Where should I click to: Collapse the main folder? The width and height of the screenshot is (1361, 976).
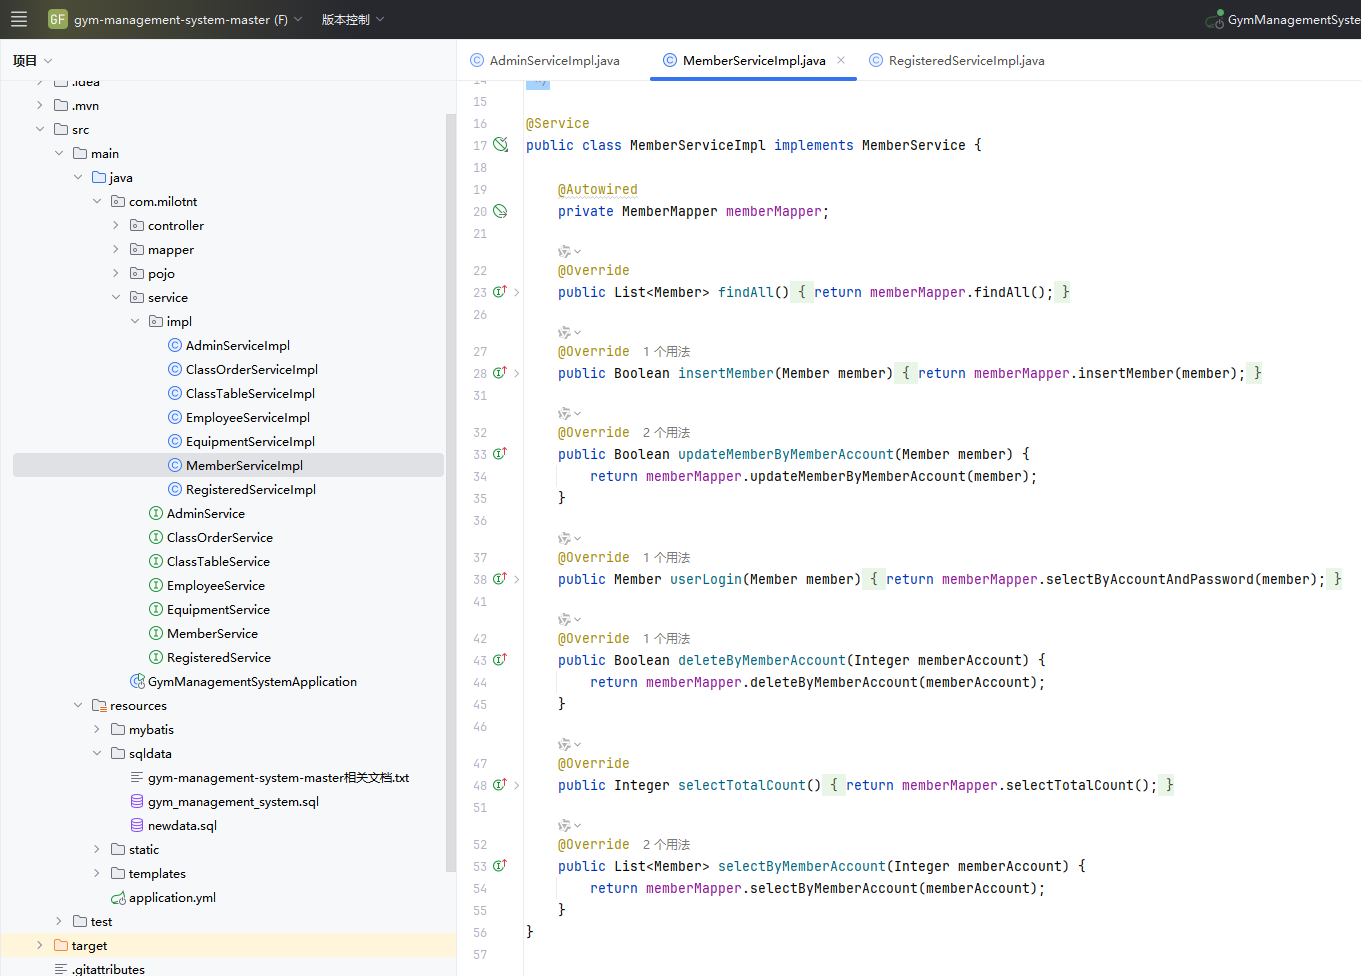coord(59,153)
